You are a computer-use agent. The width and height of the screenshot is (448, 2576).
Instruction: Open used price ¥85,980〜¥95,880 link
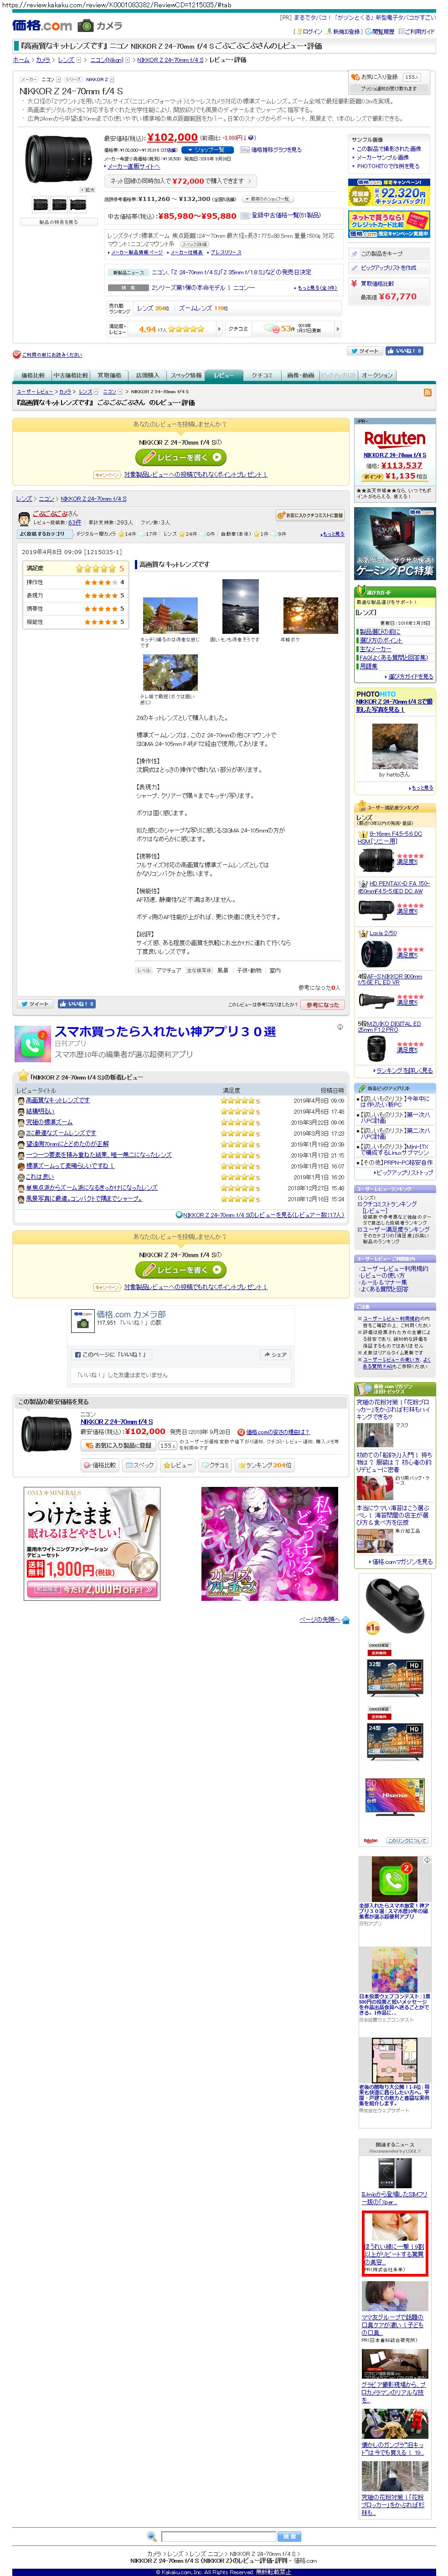click(197, 215)
